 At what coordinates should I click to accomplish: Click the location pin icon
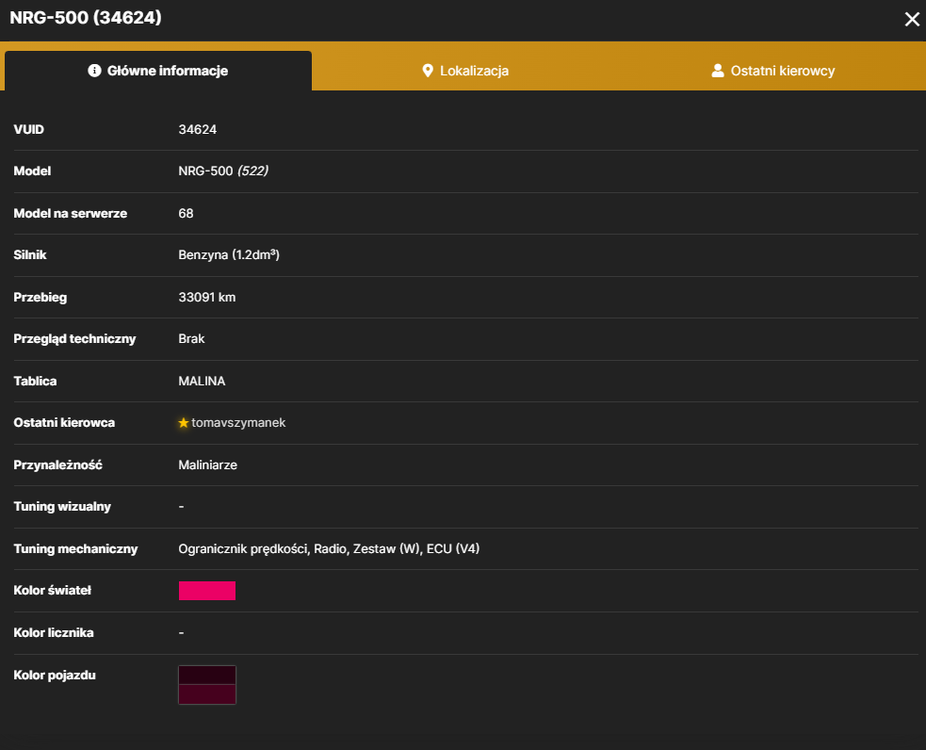(x=428, y=71)
